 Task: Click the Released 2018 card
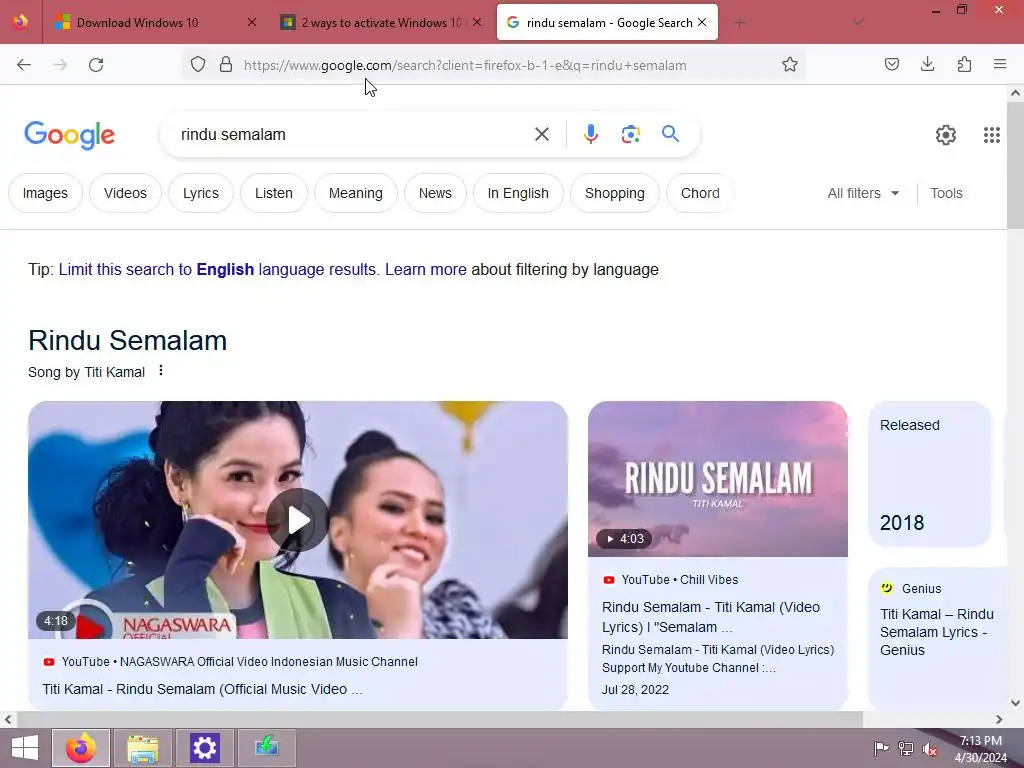point(930,473)
